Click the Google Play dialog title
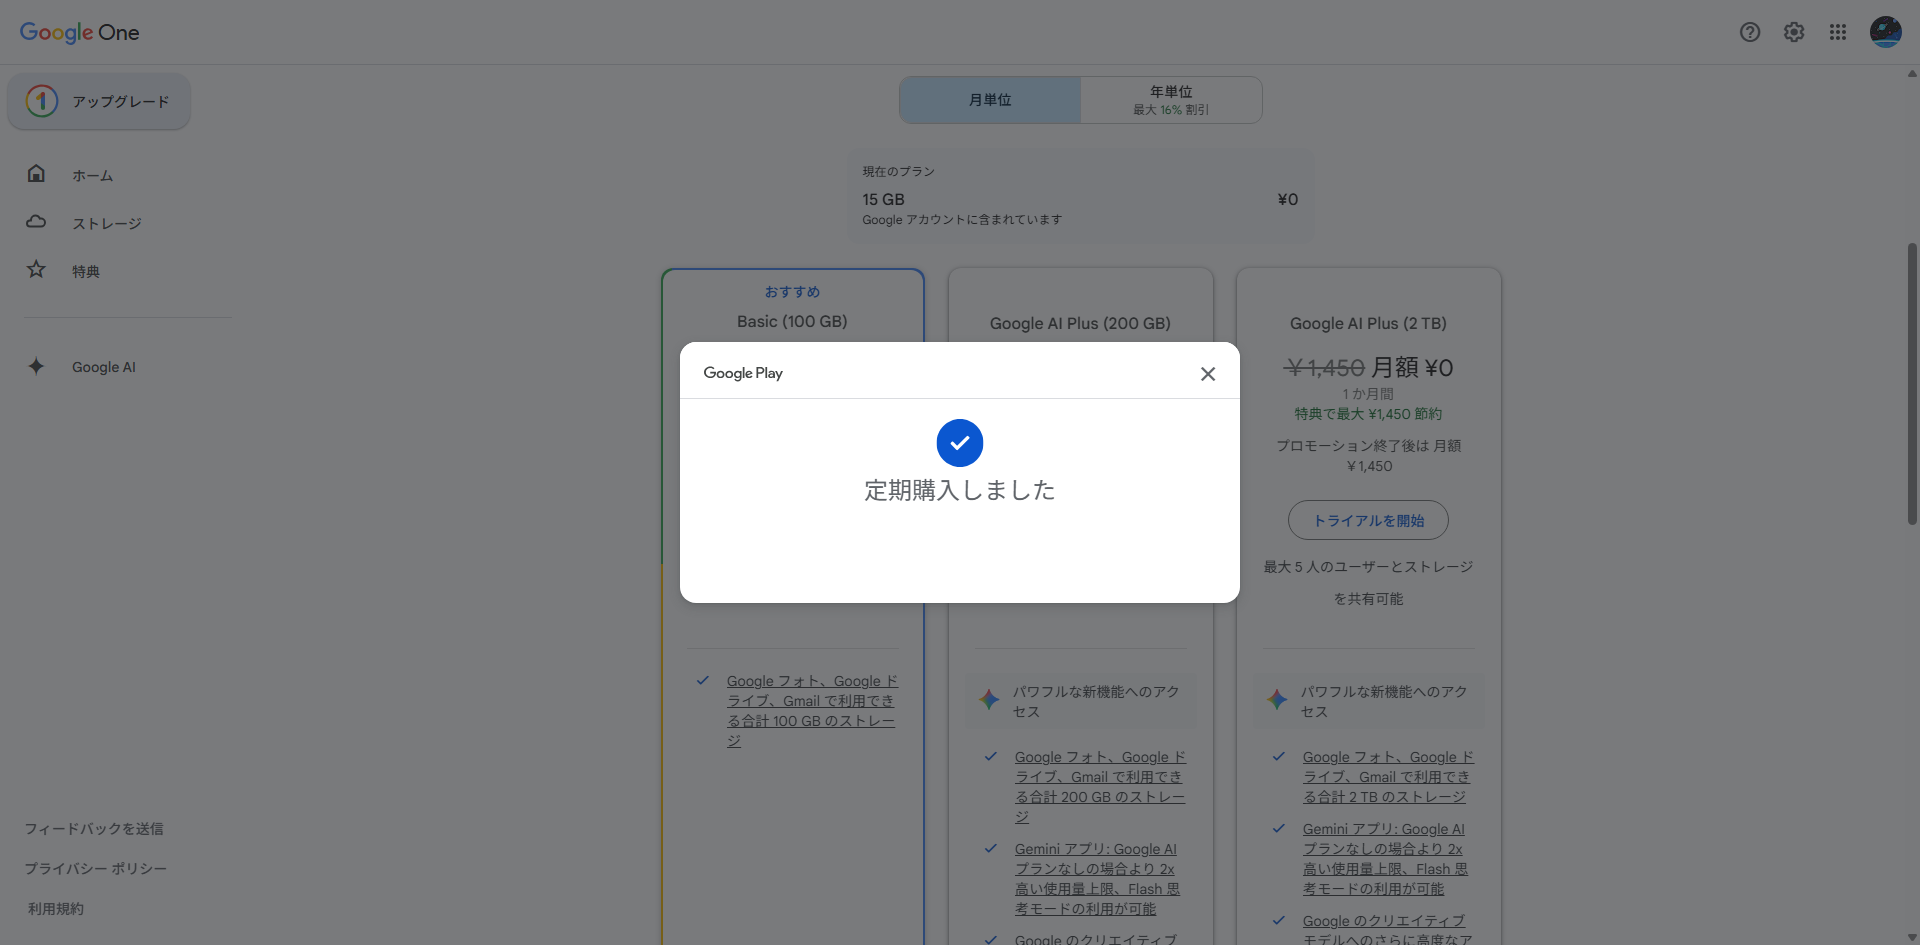The width and height of the screenshot is (1920, 945). pyautogui.click(x=743, y=373)
